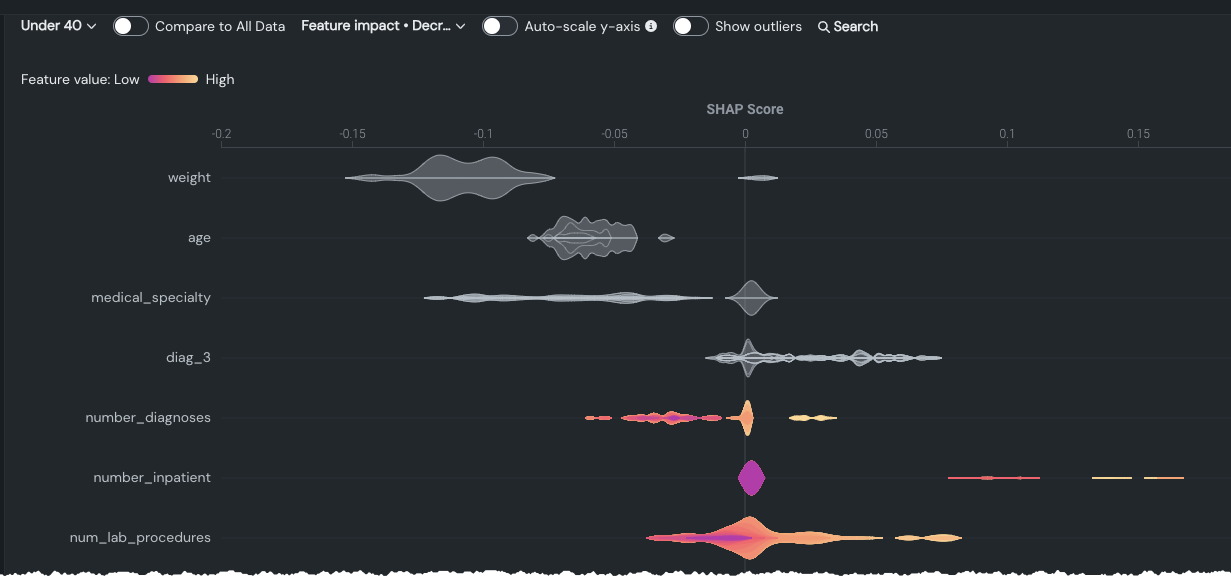
Task: Open the Under 40 segment dropdown
Action: tap(58, 26)
